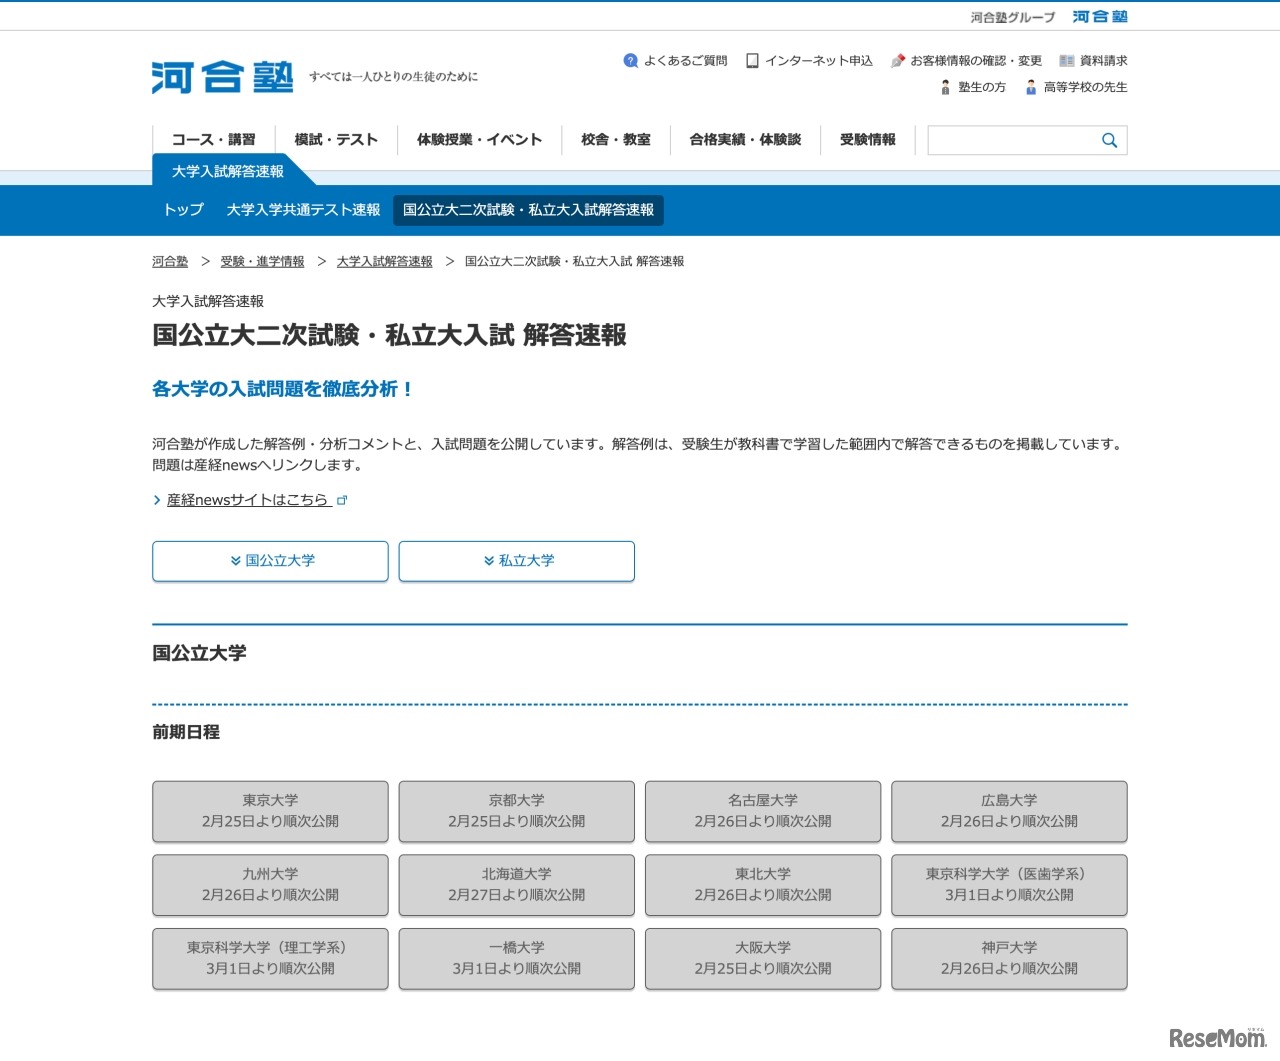Click the すべては一人ひとりの生徒のために tagline
The width and height of the screenshot is (1280, 1061).
coord(393,77)
